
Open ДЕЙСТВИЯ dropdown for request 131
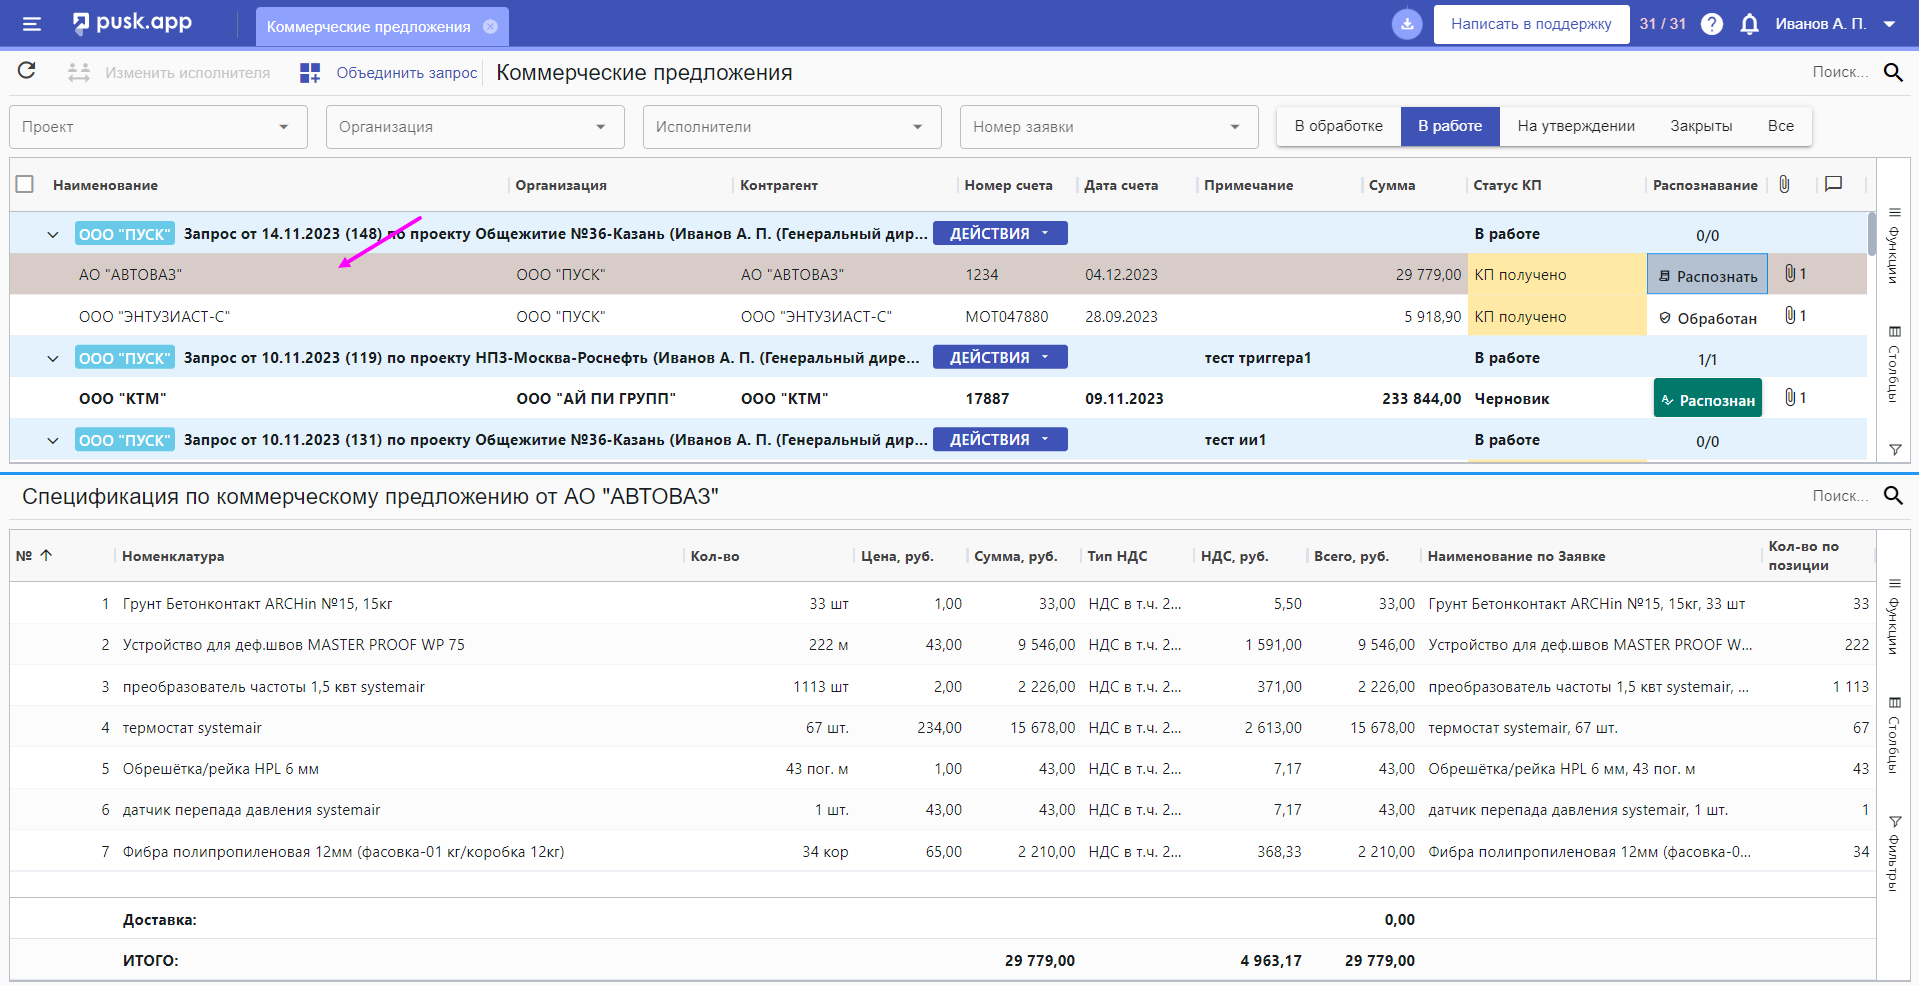coord(1000,439)
